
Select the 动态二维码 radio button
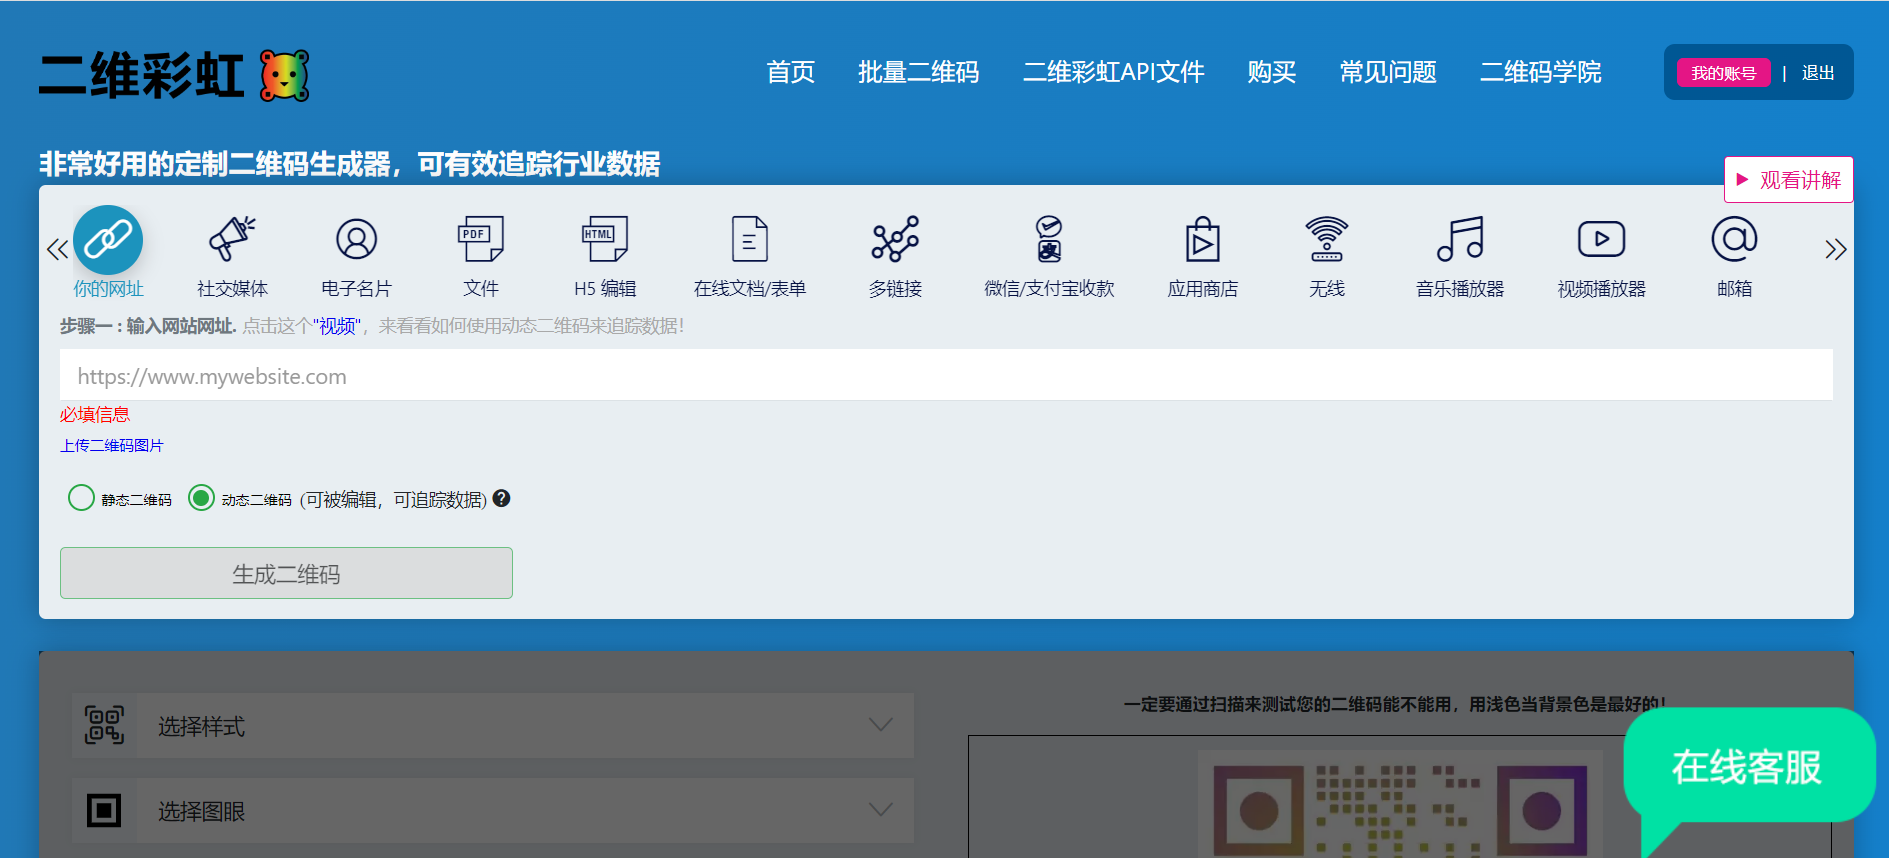tap(201, 497)
